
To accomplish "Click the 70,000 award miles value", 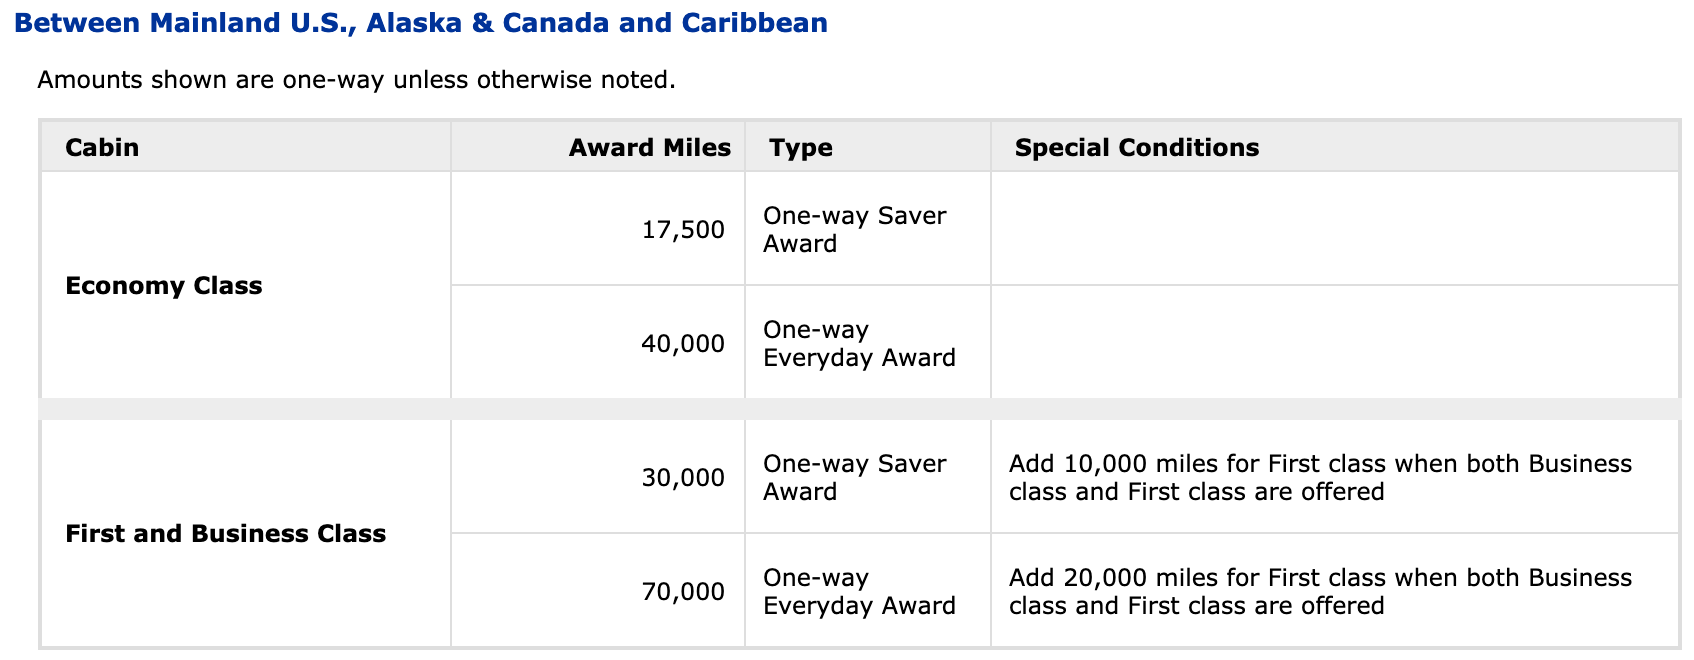I will [x=683, y=592].
